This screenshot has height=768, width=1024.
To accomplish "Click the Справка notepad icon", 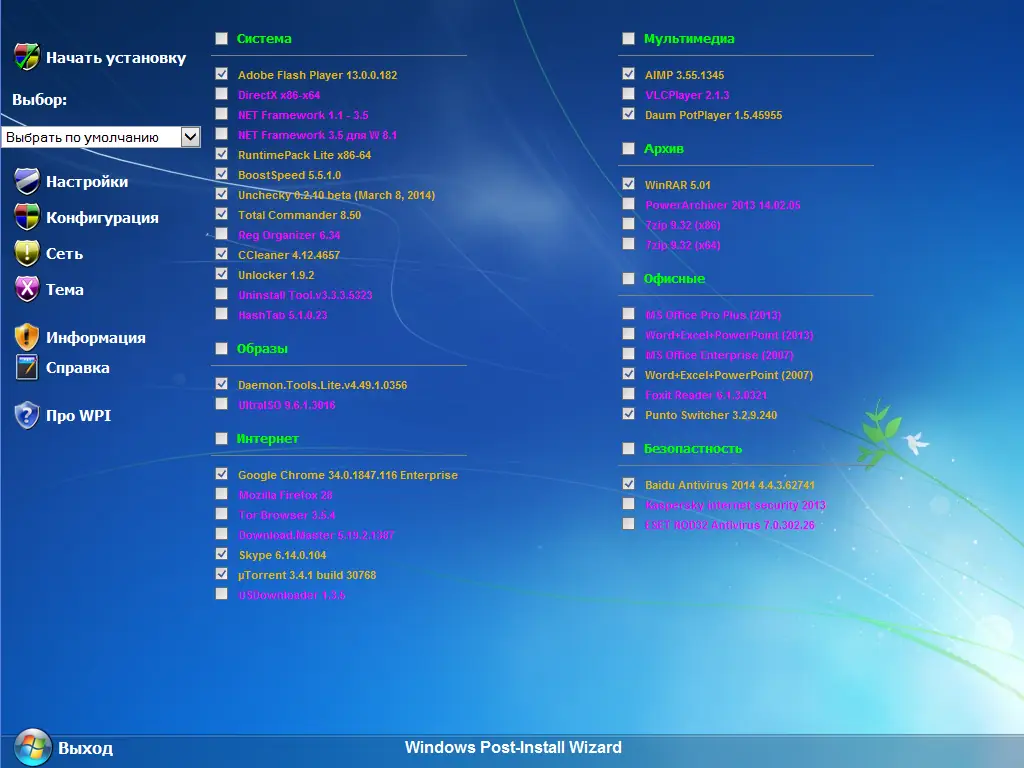I will [x=27, y=367].
